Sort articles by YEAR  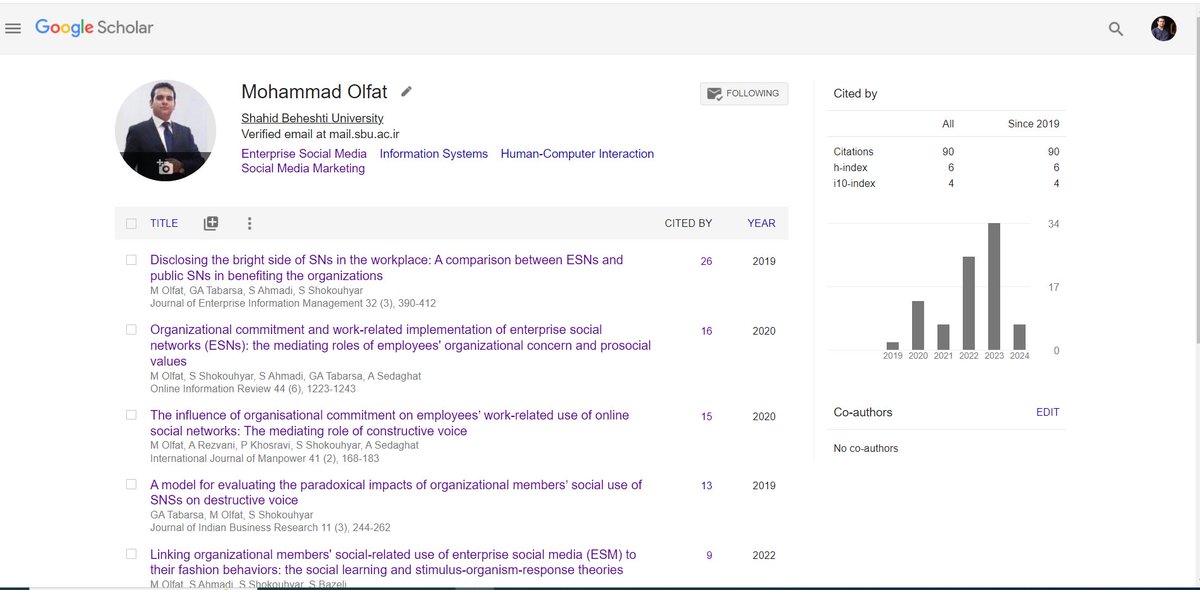pyautogui.click(x=761, y=223)
